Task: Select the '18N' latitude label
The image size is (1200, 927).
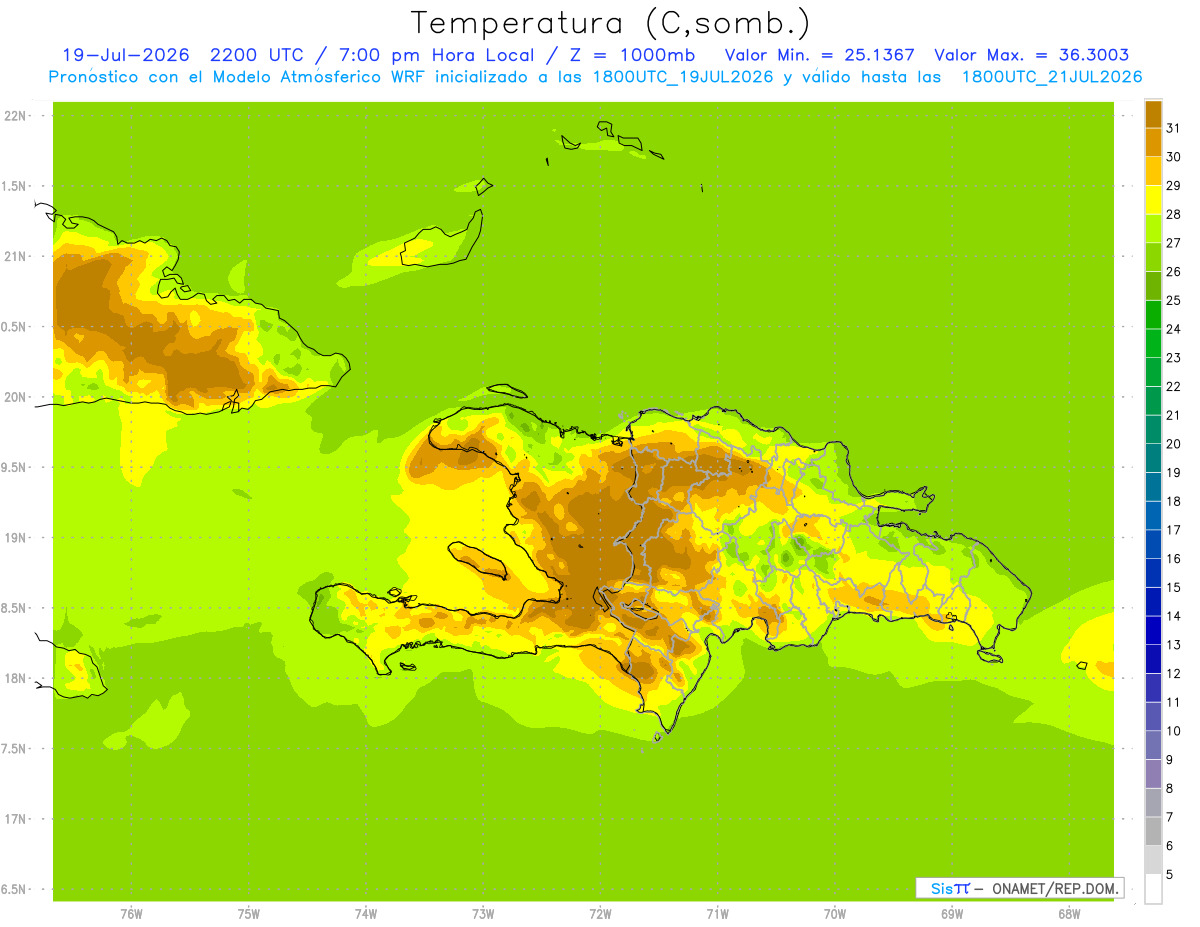Action: pos(14,678)
